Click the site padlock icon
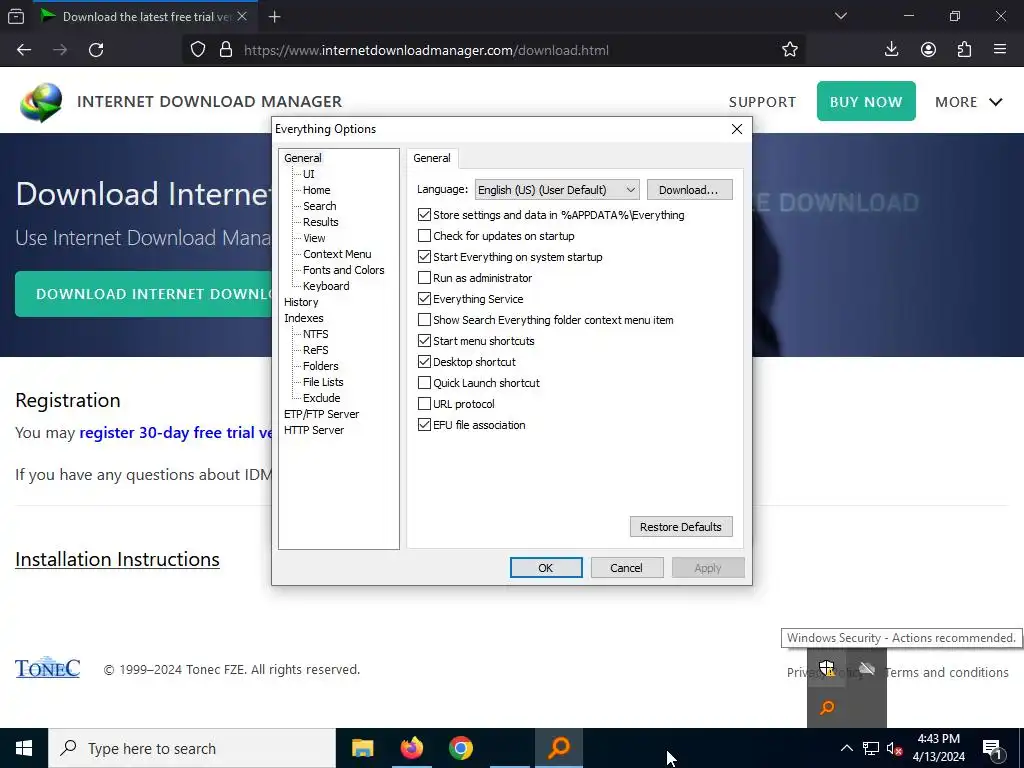 tap(226, 50)
